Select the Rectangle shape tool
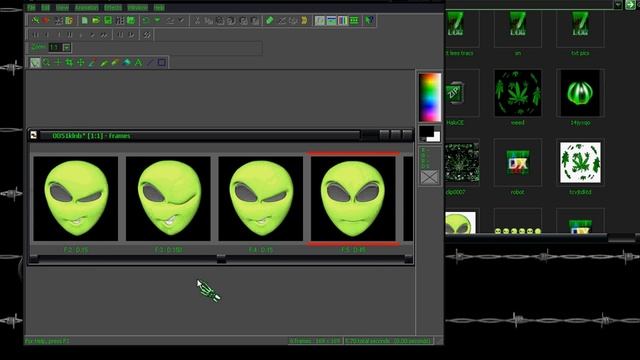Viewport: 640px width, 360px height. 162,62
